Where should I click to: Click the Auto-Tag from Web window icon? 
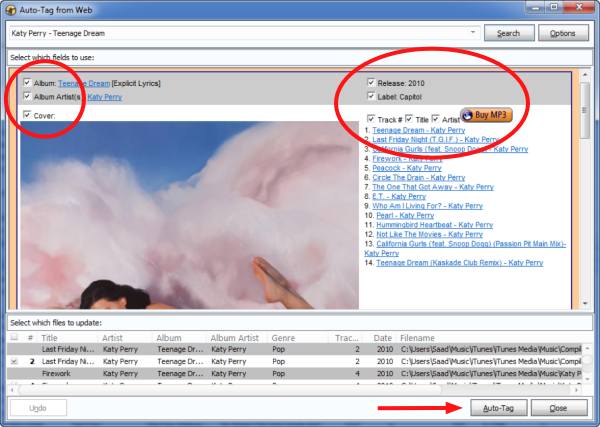tap(10, 10)
